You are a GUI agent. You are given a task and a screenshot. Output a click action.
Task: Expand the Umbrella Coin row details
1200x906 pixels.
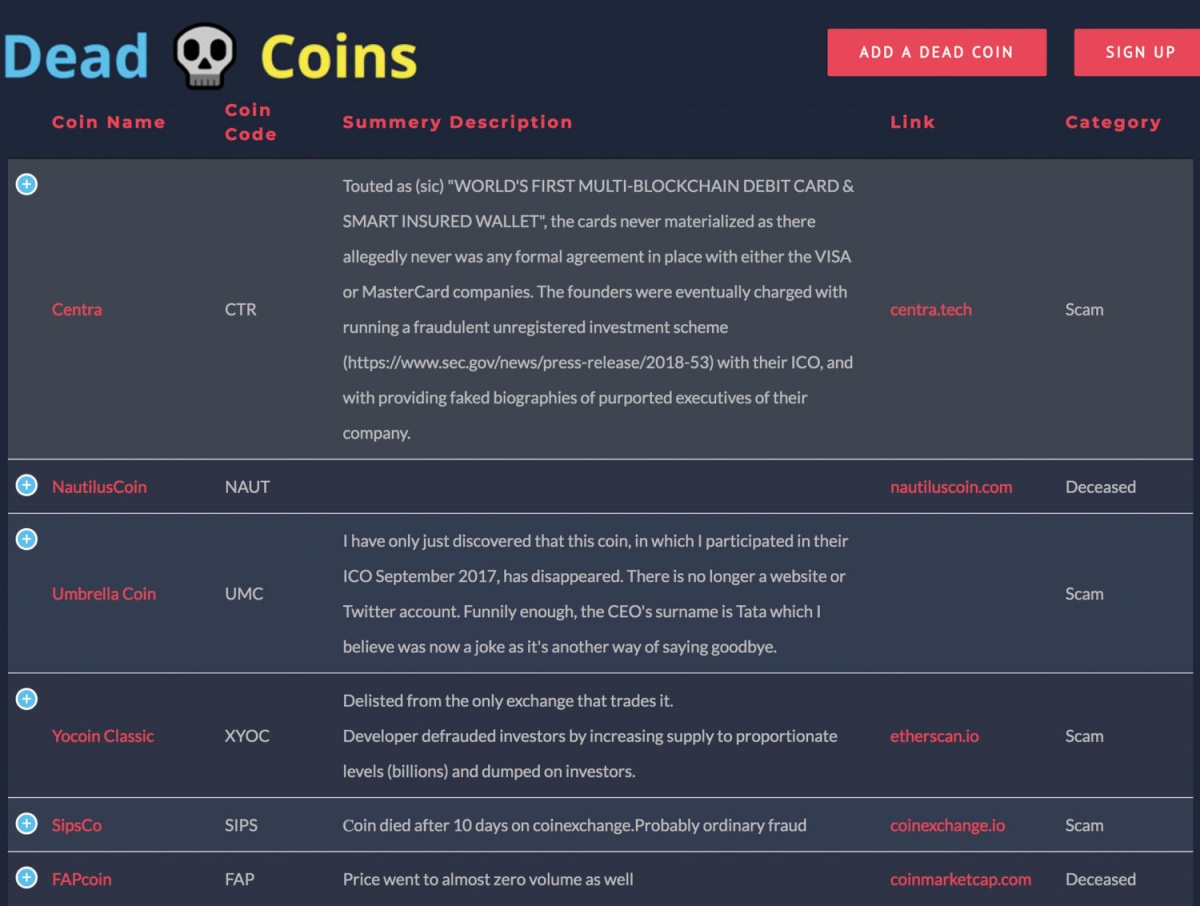27,539
